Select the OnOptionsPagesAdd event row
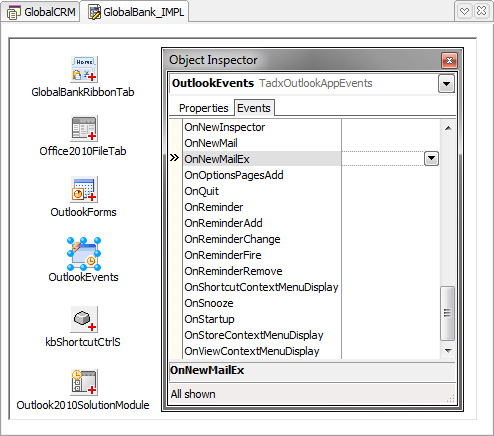Screen dimensions: 494x436 262,175
